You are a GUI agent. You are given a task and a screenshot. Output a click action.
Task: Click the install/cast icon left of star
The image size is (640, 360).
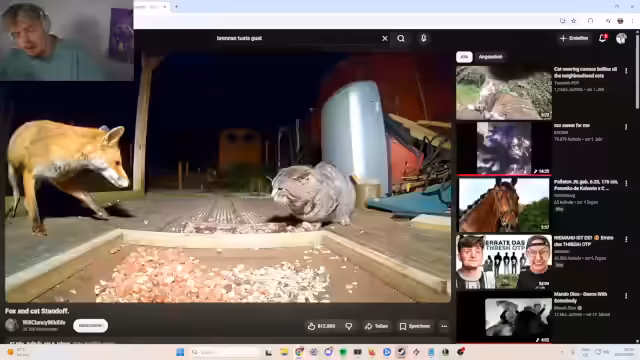(x=562, y=21)
